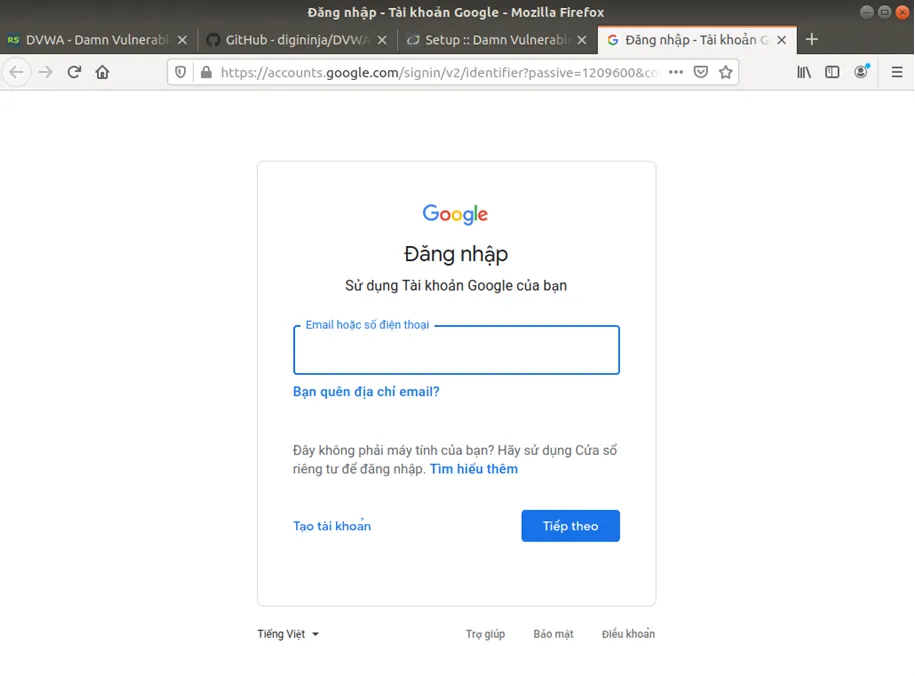Close the Firefox window with red button
915x676 pixels.
pyautogui.click(x=903, y=12)
